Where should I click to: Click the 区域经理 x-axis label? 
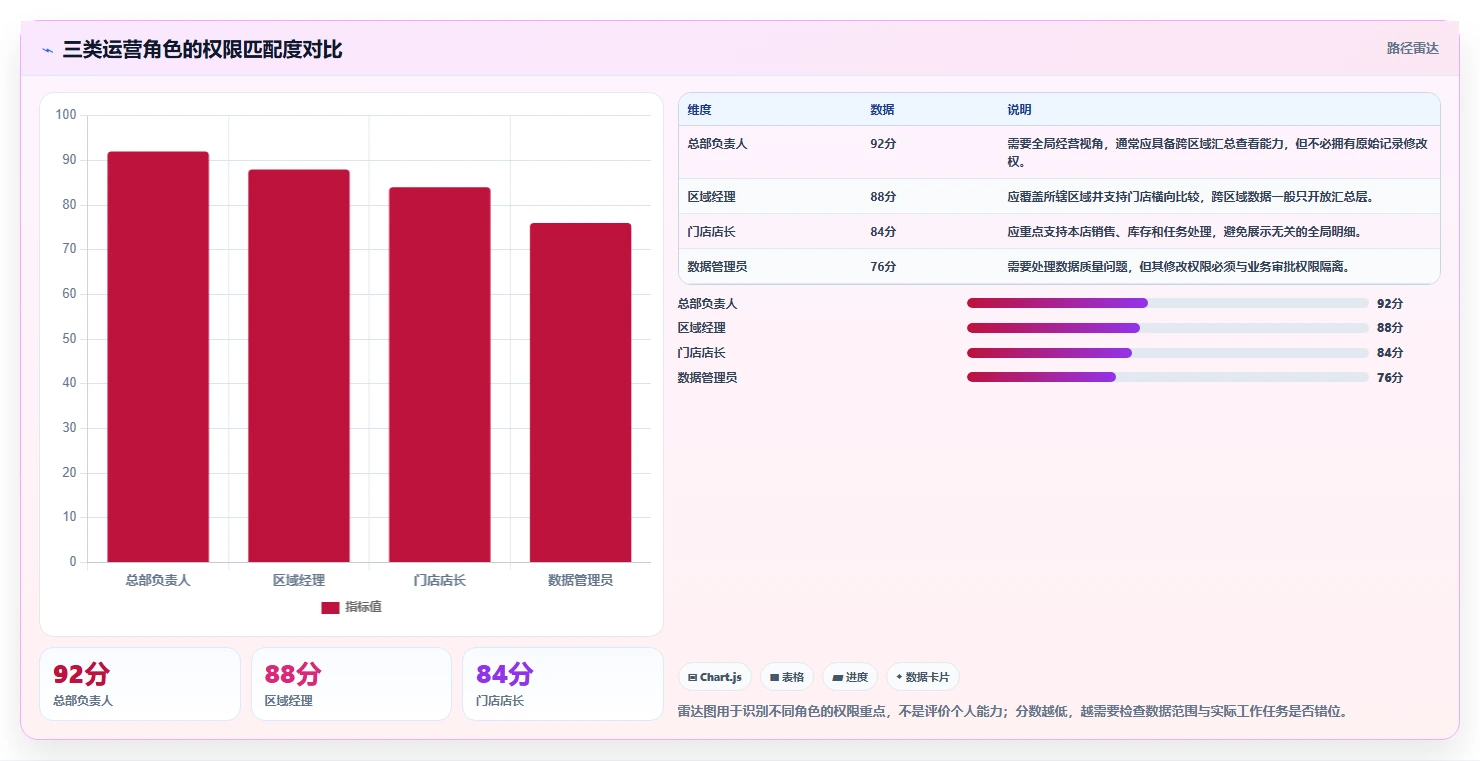(x=299, y=580)
